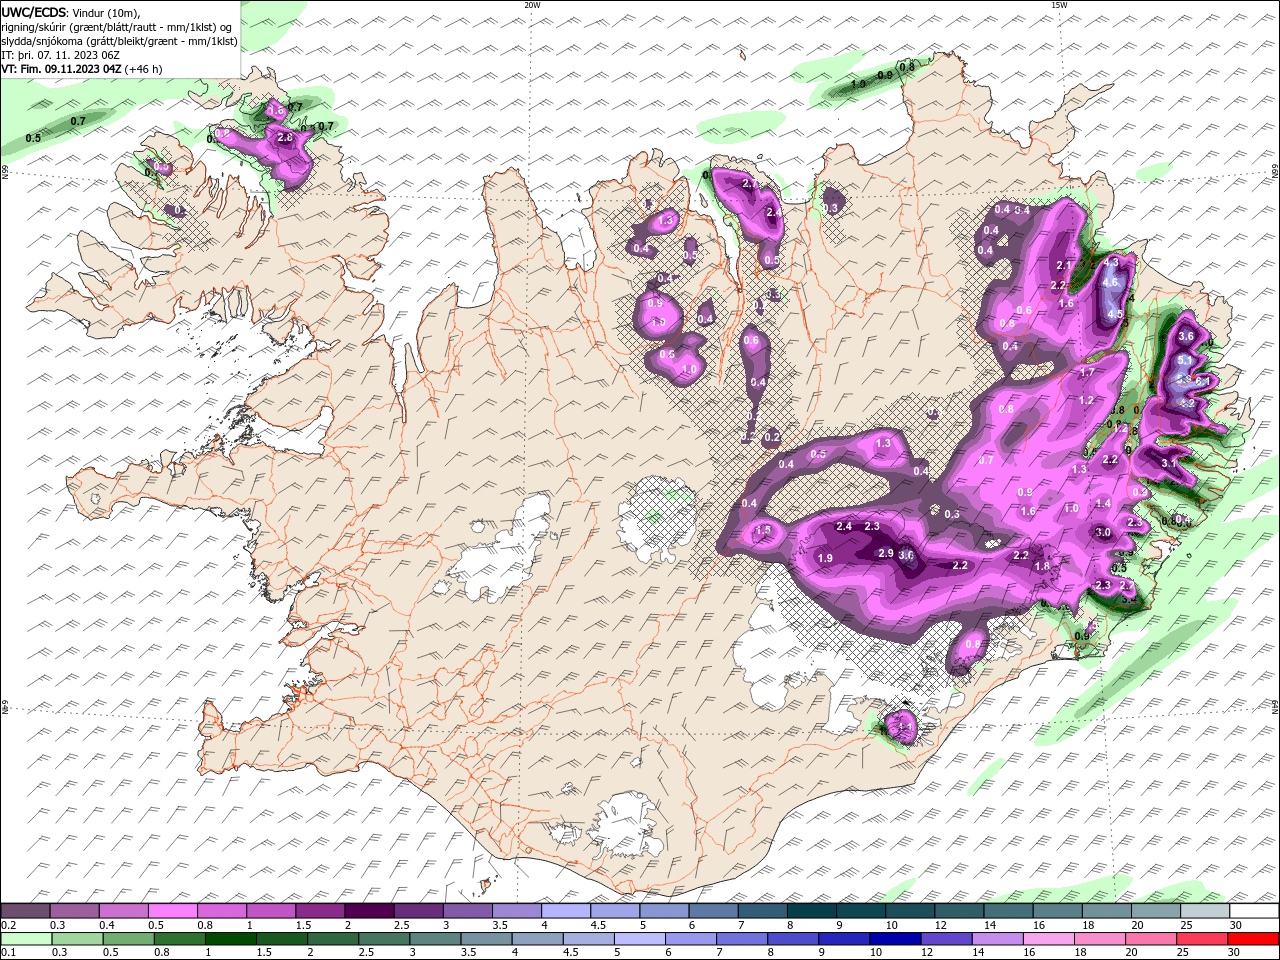
Task: Click the 1.4 value in the east
Action: (1103, 504)
